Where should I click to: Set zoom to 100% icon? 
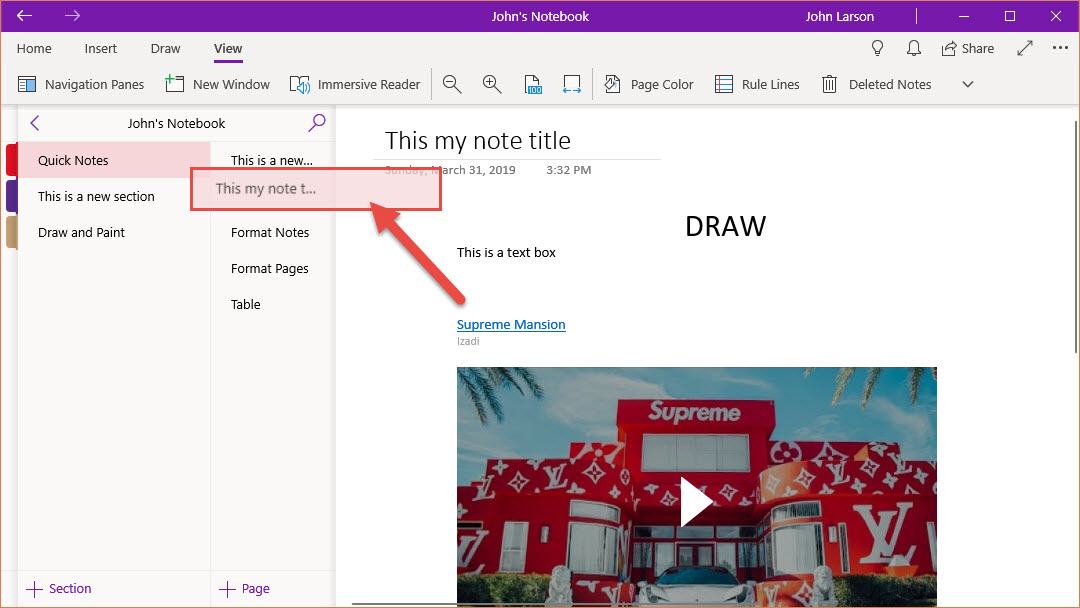click(533, 85)
